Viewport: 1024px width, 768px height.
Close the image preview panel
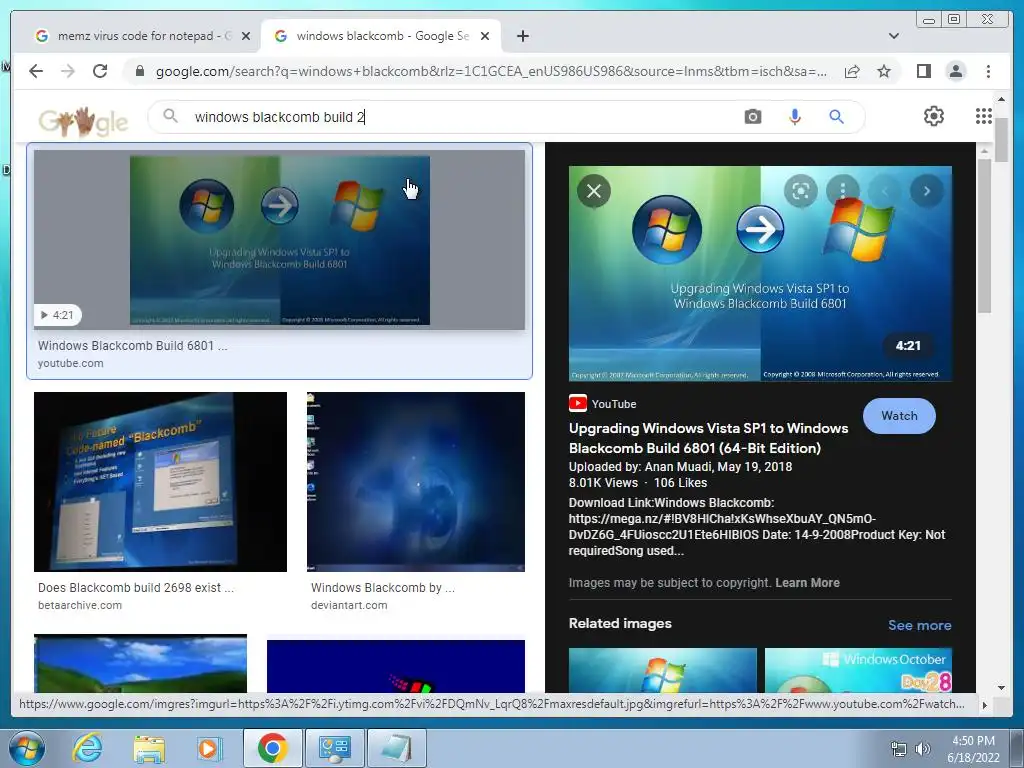tap(594, 191)
